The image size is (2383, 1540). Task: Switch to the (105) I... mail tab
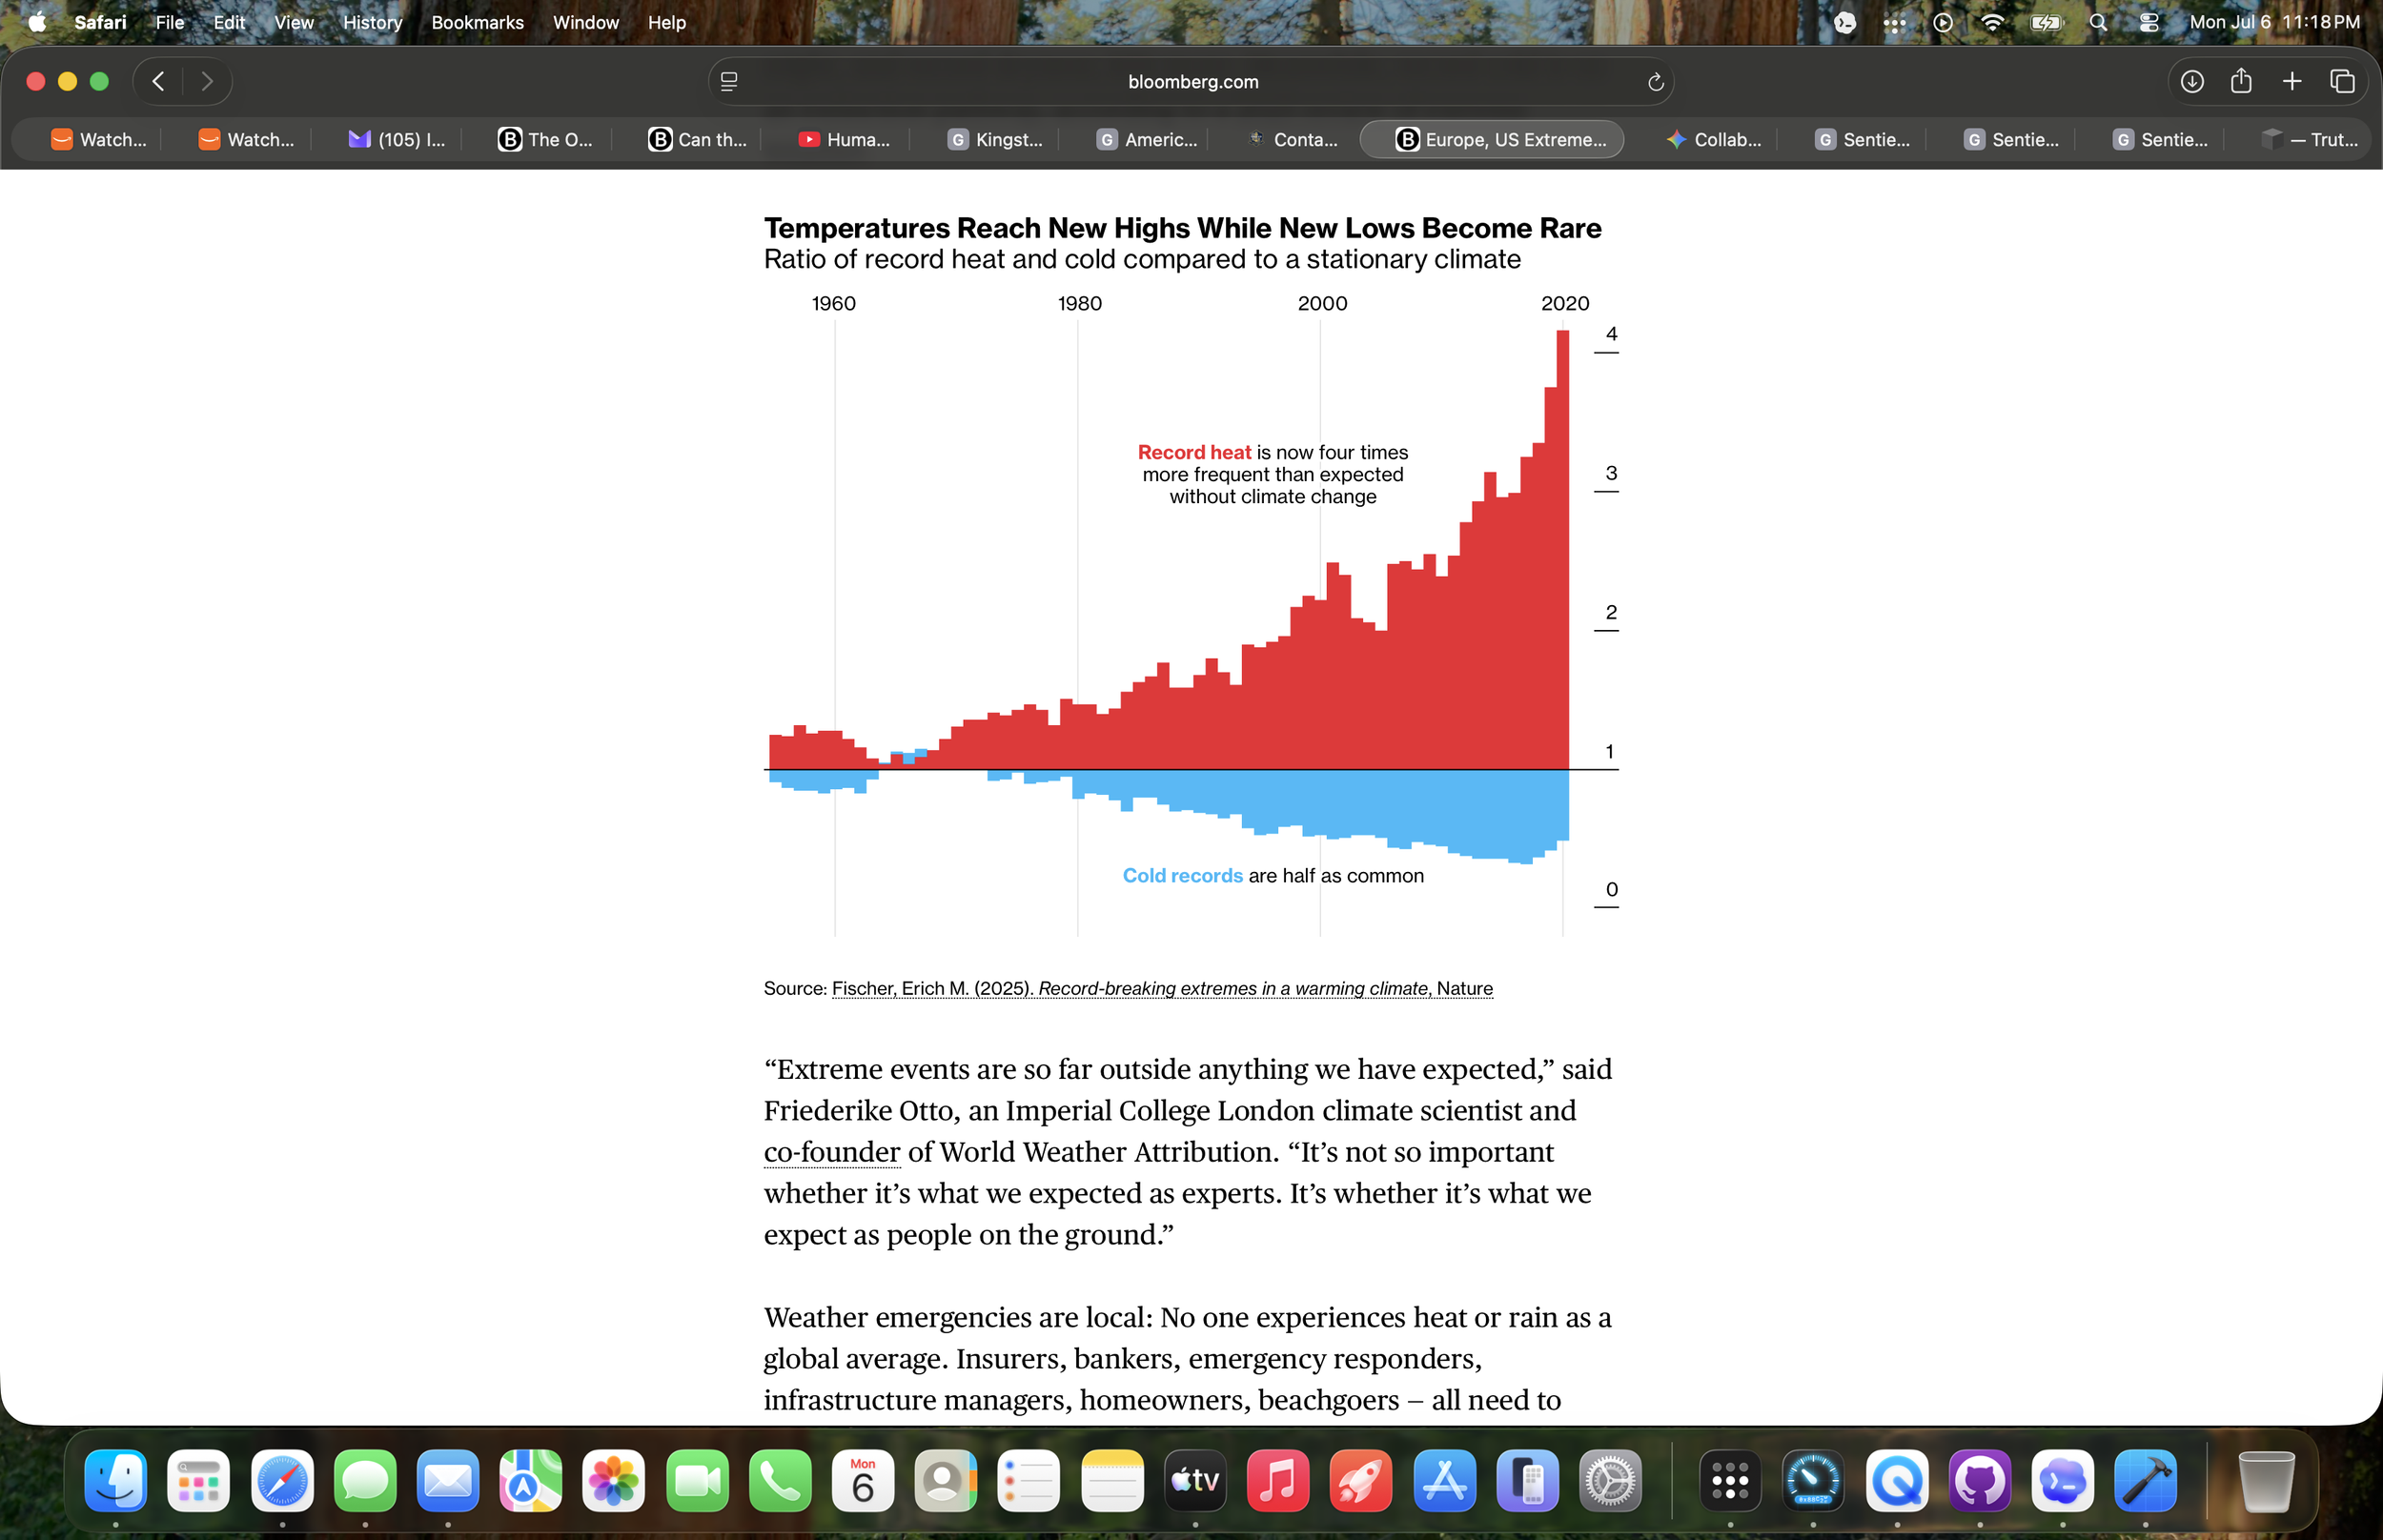[396, 140]
